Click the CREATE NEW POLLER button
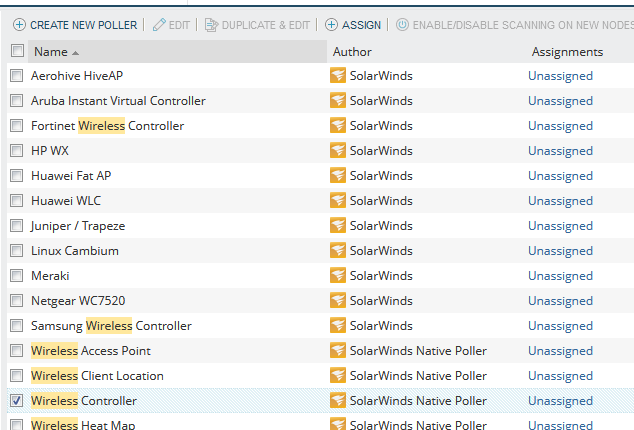Image resolution: width=634 pixels, height=430 pixels. tap(75, 25)
